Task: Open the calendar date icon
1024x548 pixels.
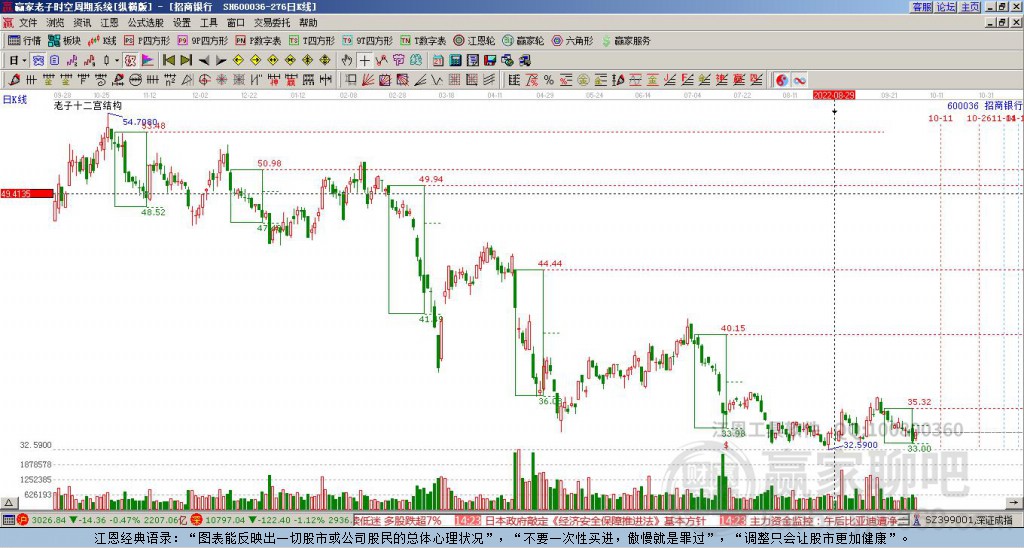Action: coord(438,60)
